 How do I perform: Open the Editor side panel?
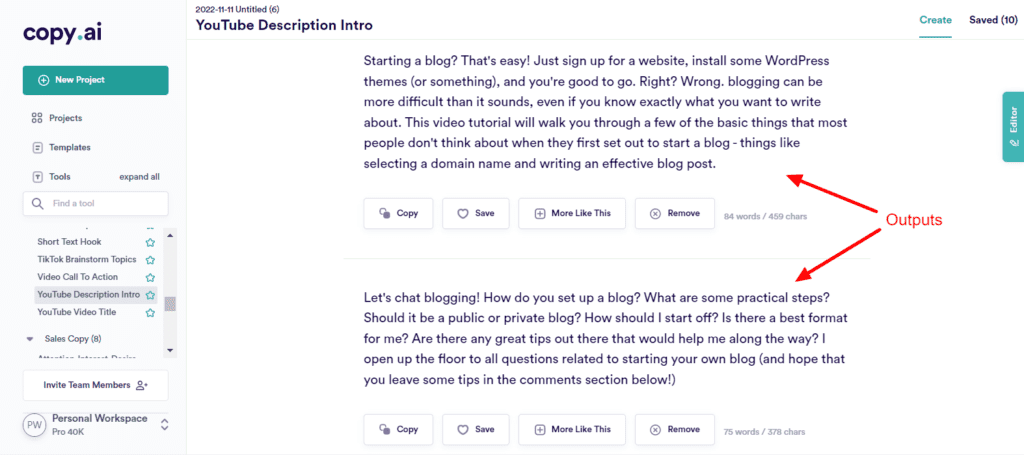pos(1013,127)
